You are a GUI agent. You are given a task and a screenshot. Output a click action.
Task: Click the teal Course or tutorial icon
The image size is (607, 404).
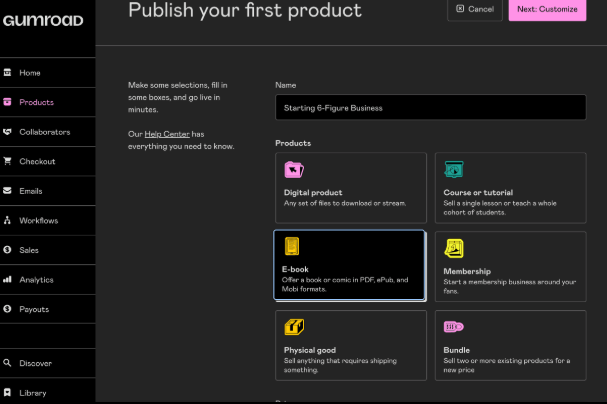point(454,169)
